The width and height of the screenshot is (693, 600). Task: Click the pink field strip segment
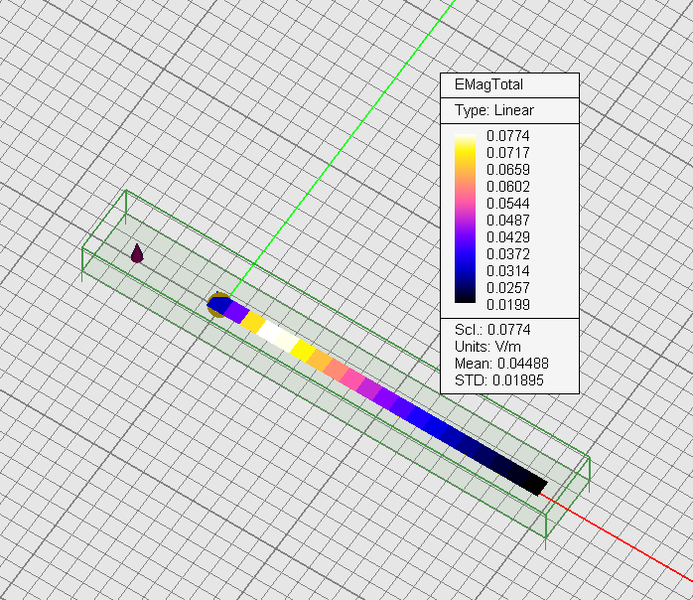tap(352, 378)
